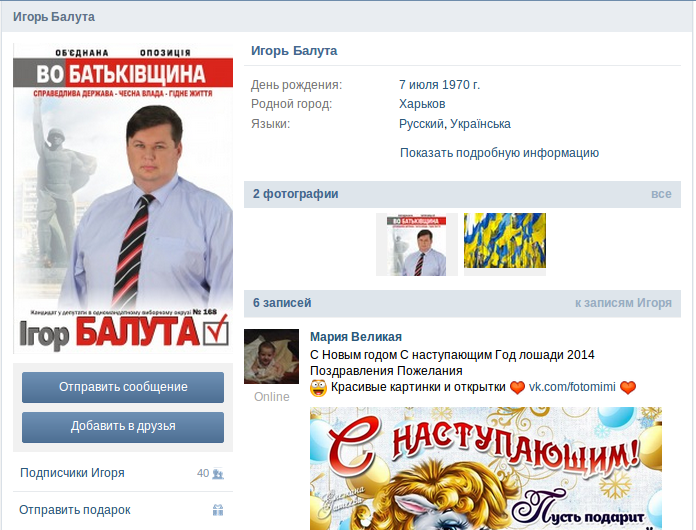Click 'к записям Игоря' filter link
The image size is (696, 530).
pyautogui.click(x=623, y=303)
